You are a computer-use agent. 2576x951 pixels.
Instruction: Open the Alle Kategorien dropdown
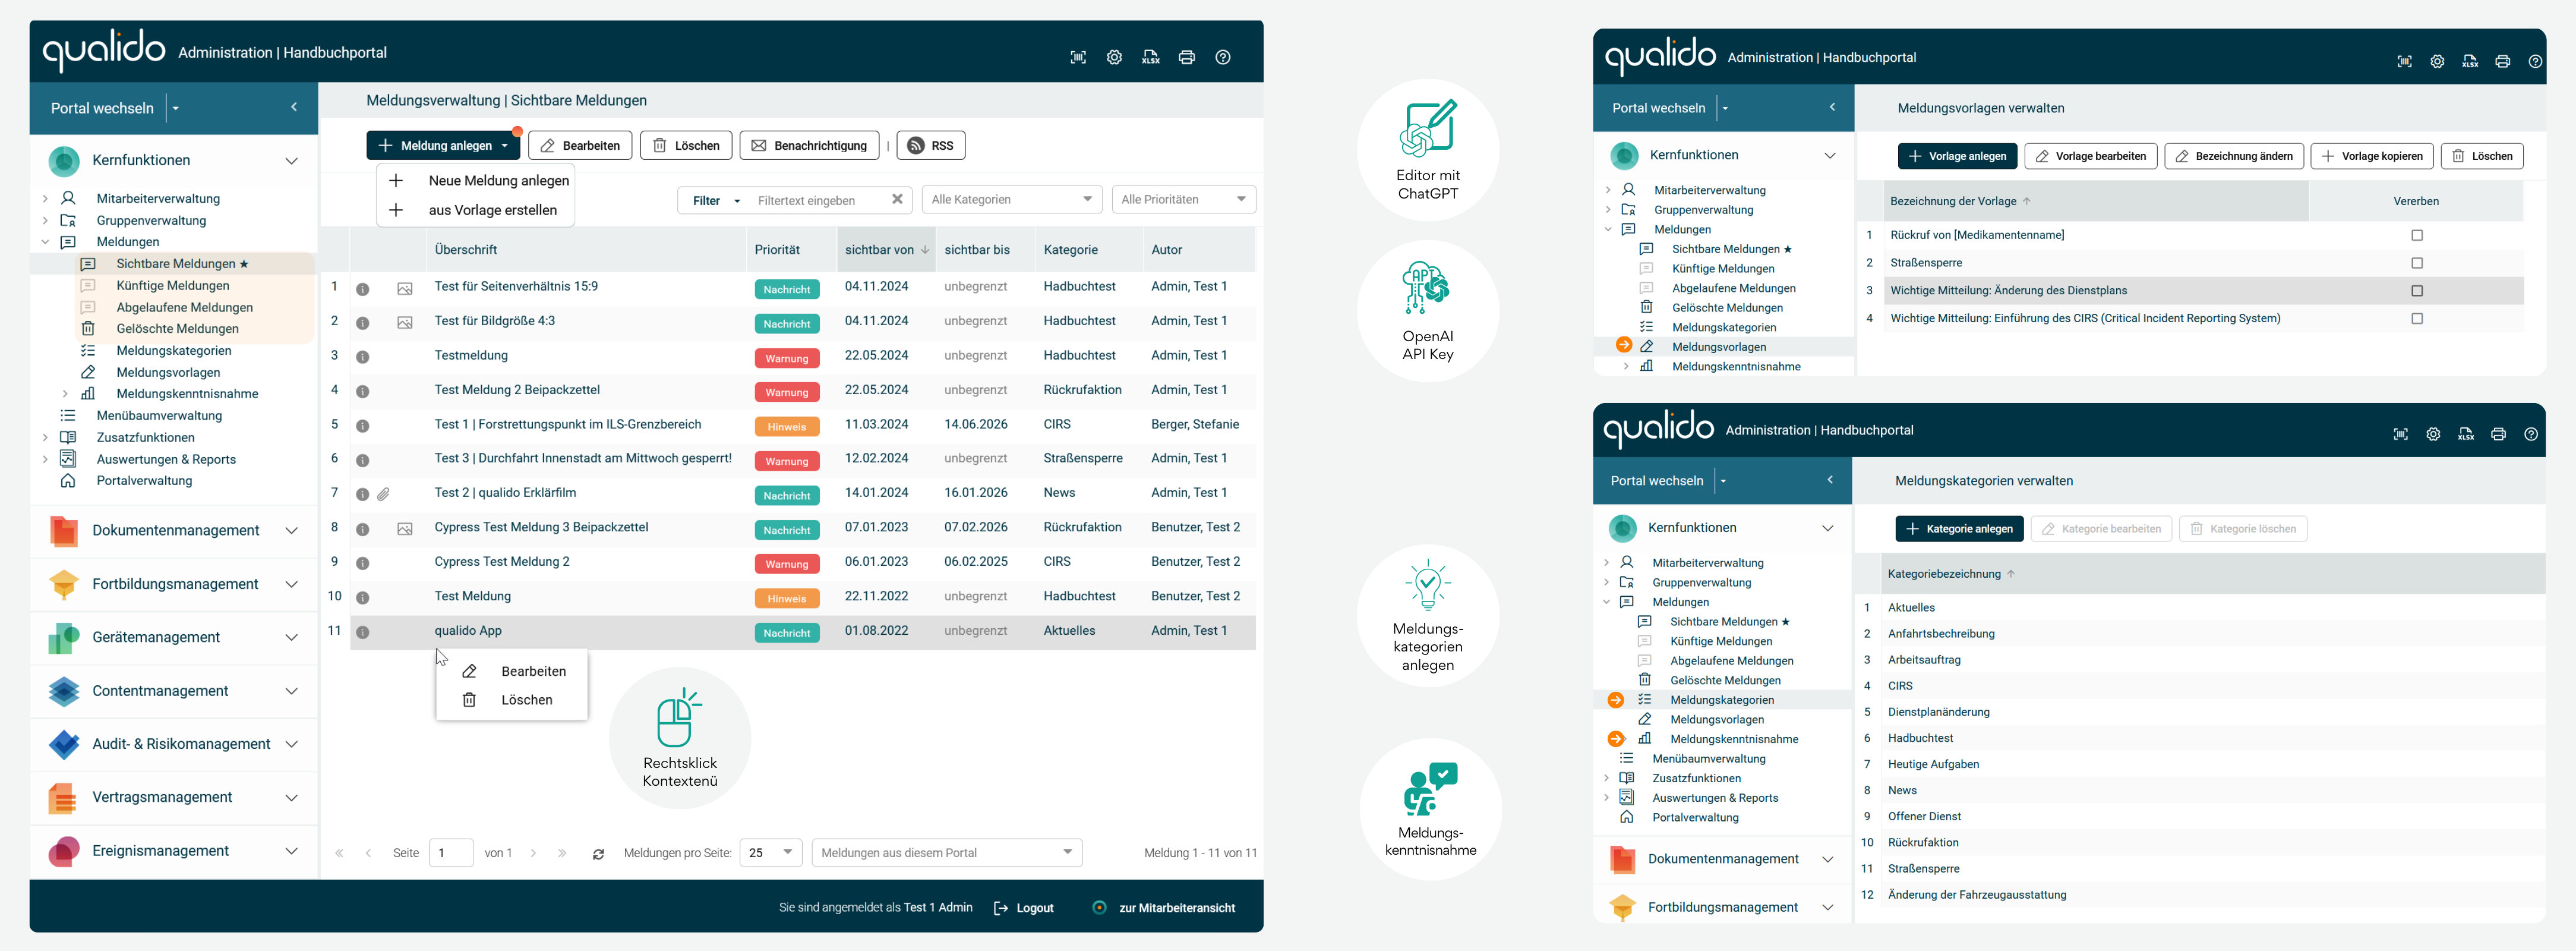[1011, 199]
